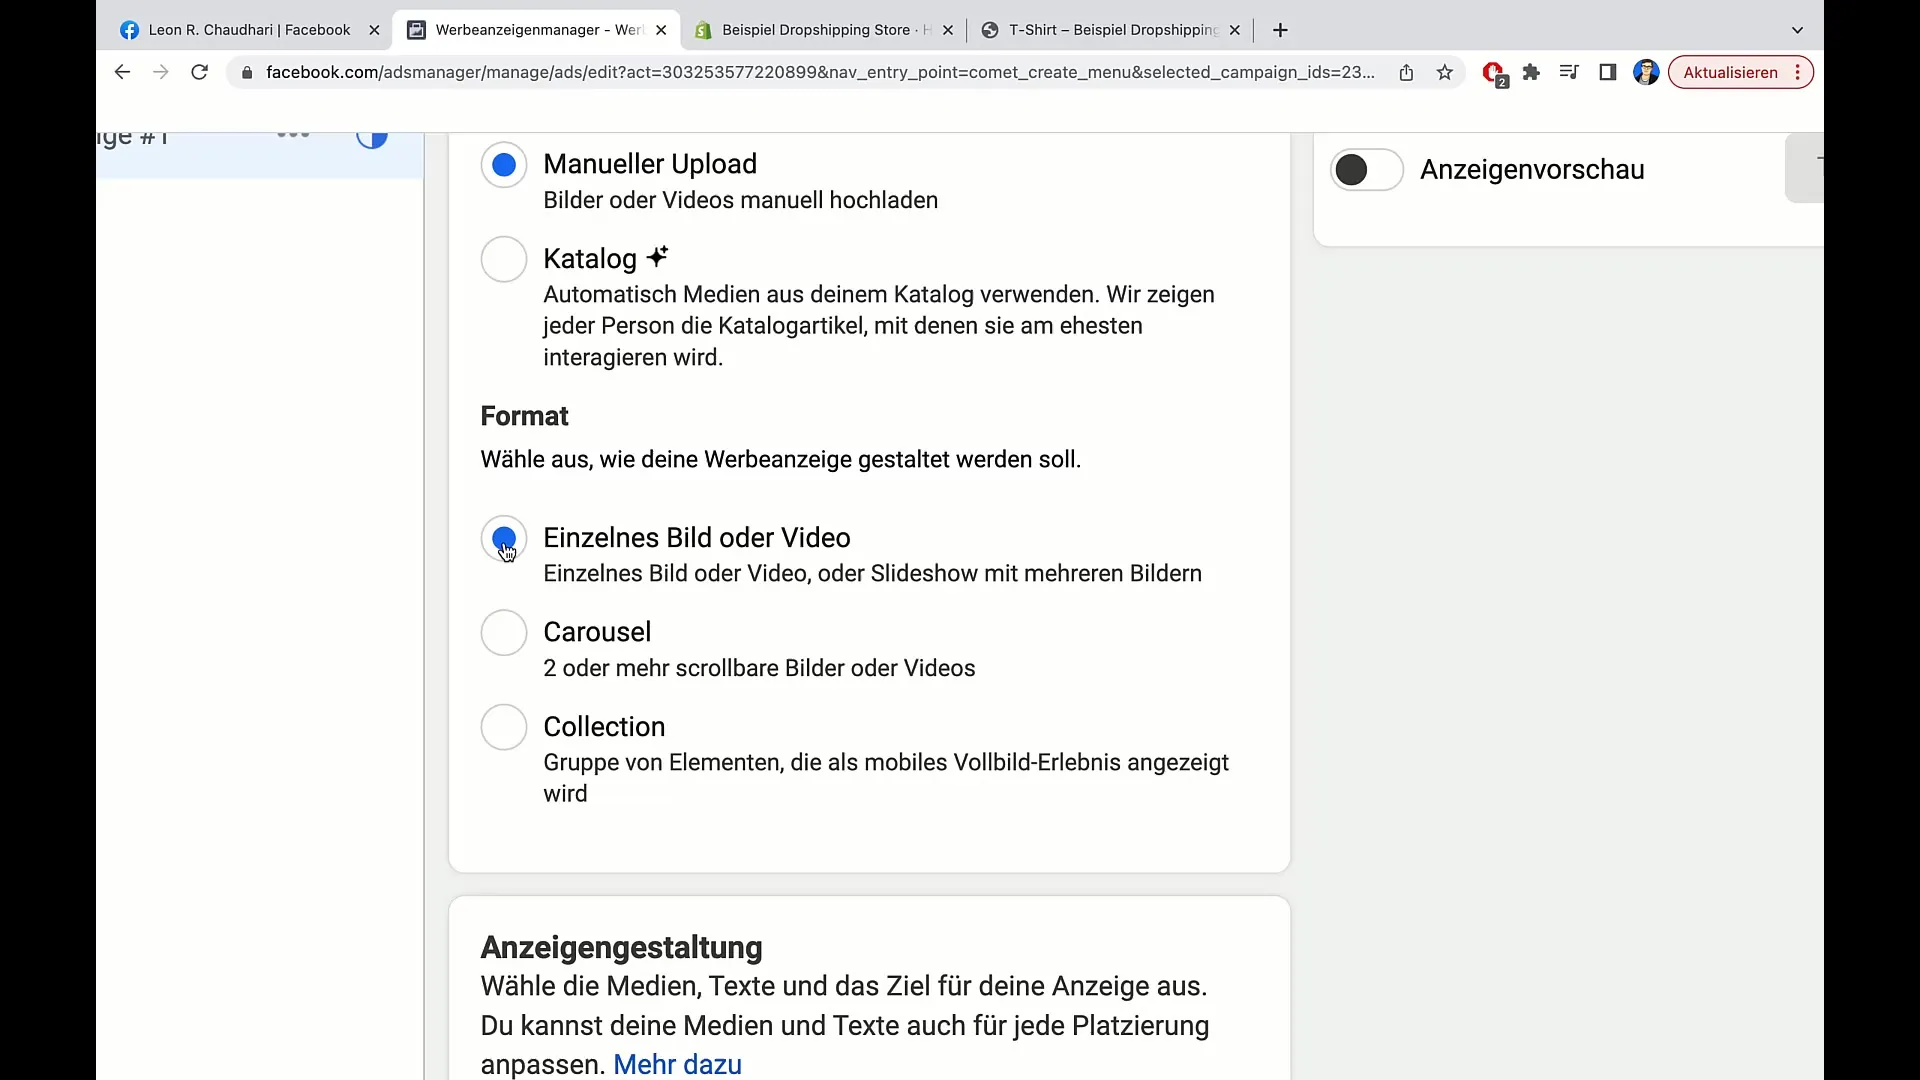Click the Manueller Upload label text
Viewport: 1920px width, 1080px height.
coord(650,164)
